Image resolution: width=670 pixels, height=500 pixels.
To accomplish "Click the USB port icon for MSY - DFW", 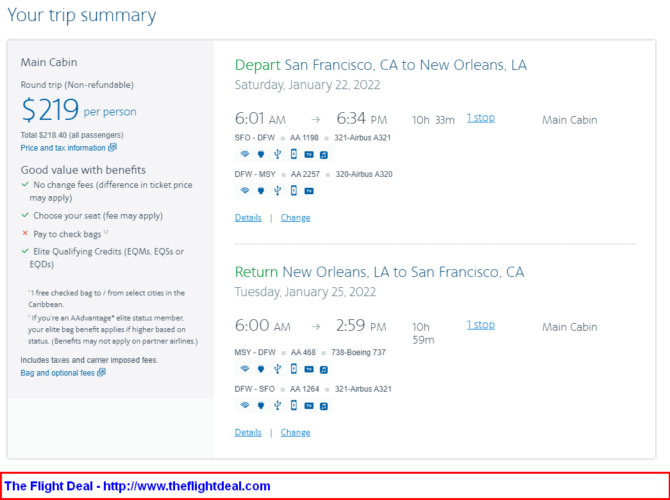I will click(x=277, y=369).
